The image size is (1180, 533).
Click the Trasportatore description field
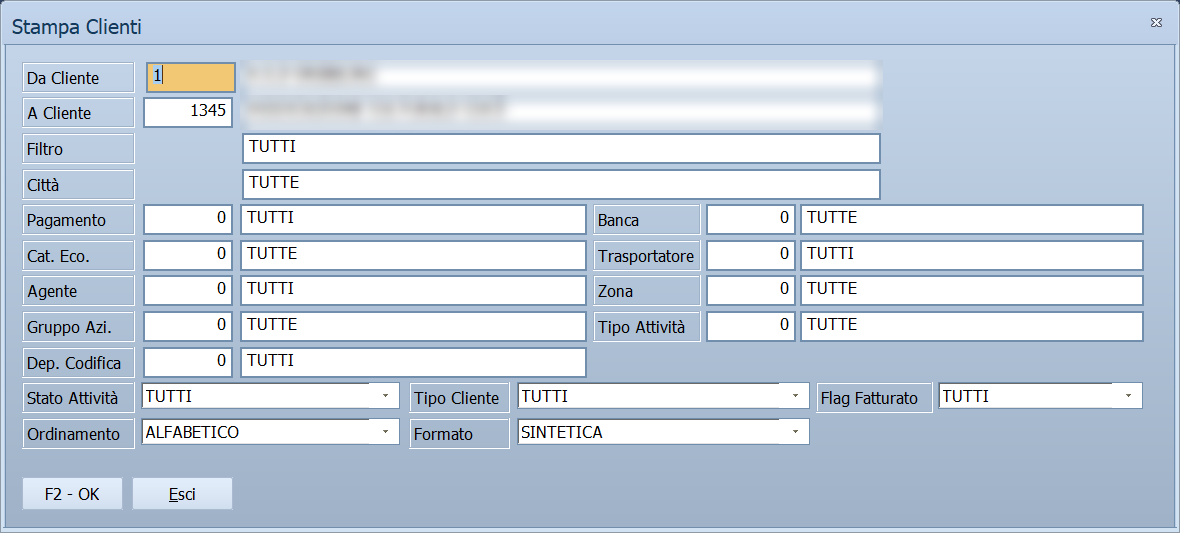pyautogui.click(x=972, y=255)
